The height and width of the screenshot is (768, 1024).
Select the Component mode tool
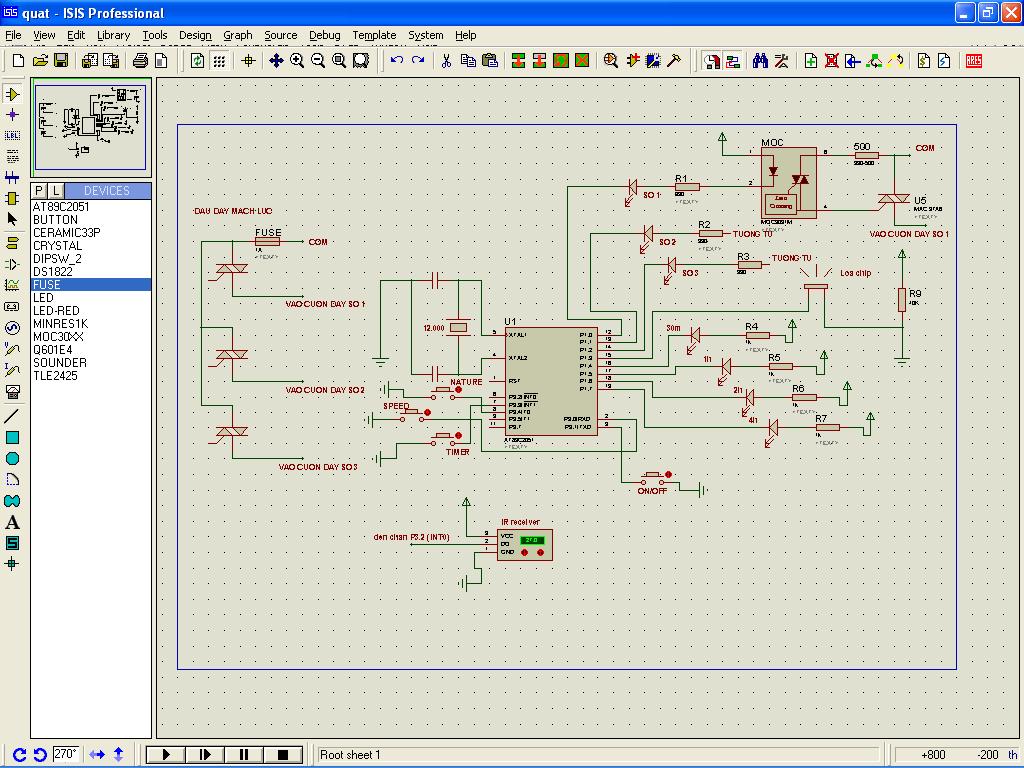(x=13, y=94)
